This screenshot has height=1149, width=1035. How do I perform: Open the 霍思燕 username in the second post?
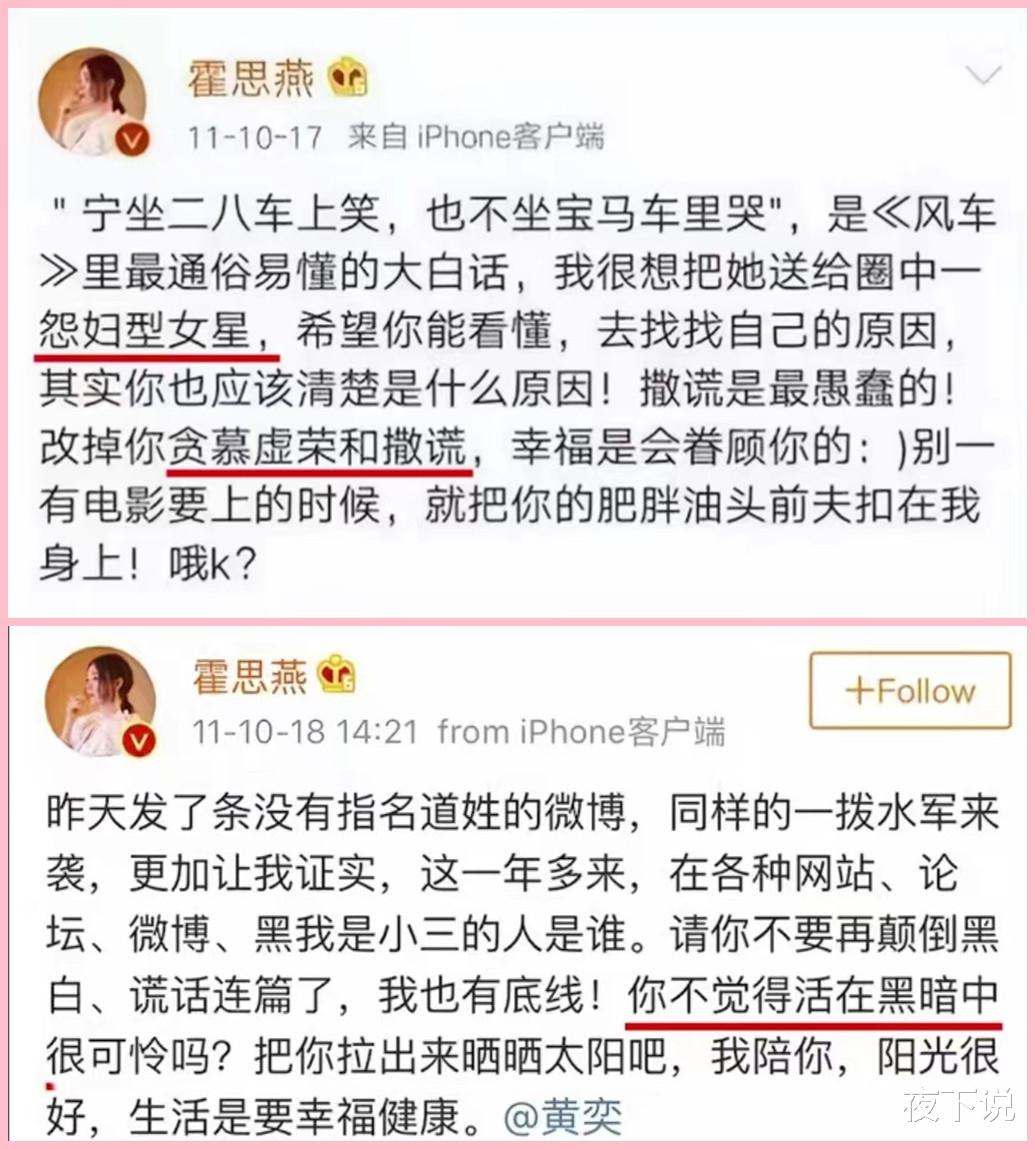point(250,676)
